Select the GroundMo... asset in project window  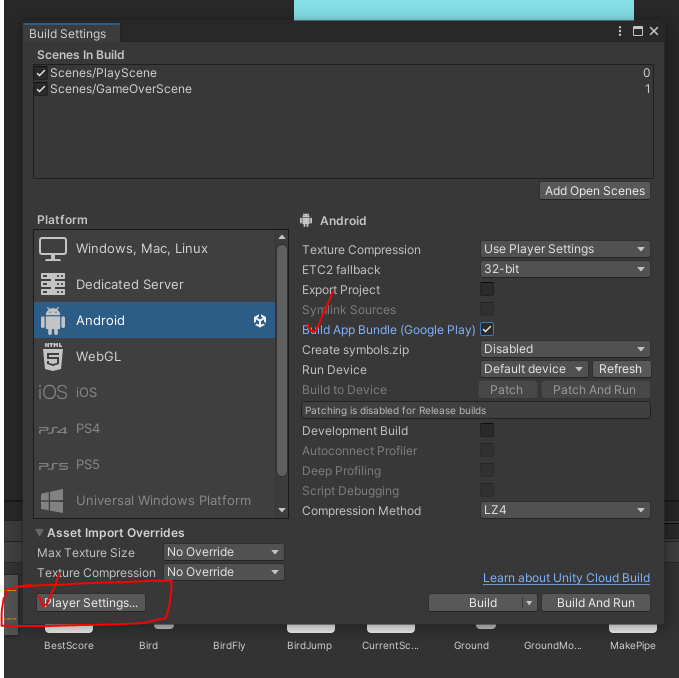pyautogui.click(x=553, y=645)
